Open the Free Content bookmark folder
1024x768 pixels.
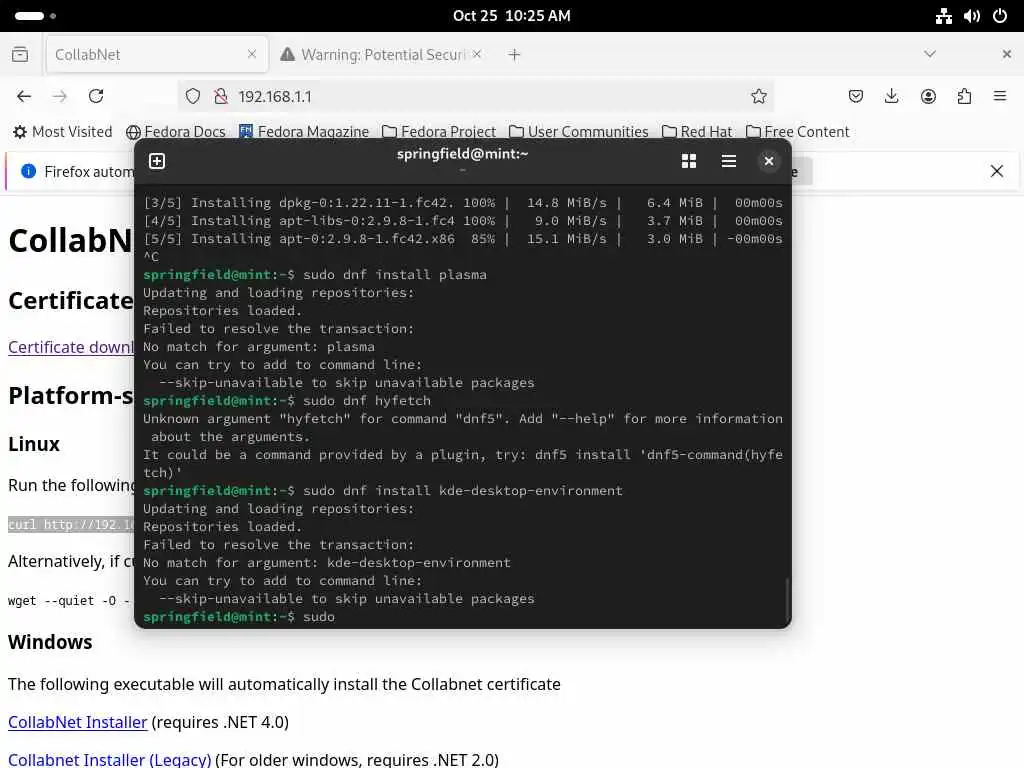[x=797, y=132]
